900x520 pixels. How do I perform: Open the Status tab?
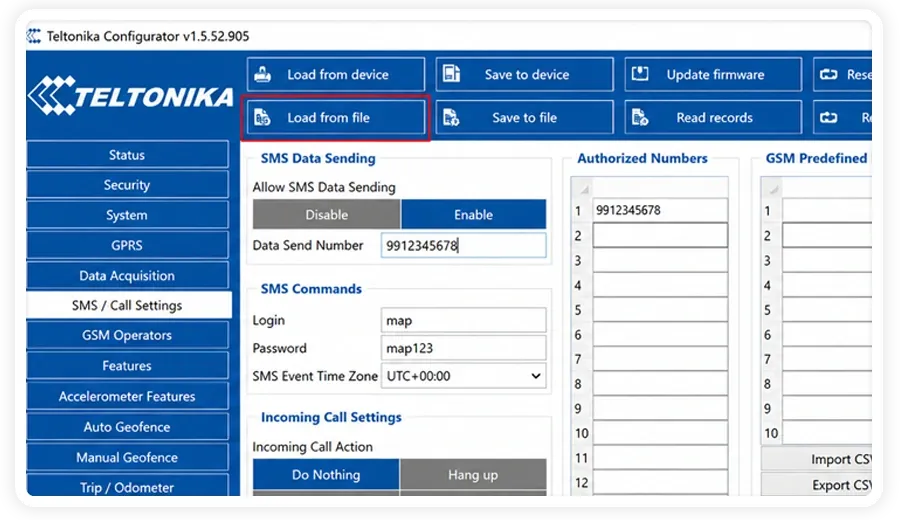(x=127, y=155)
